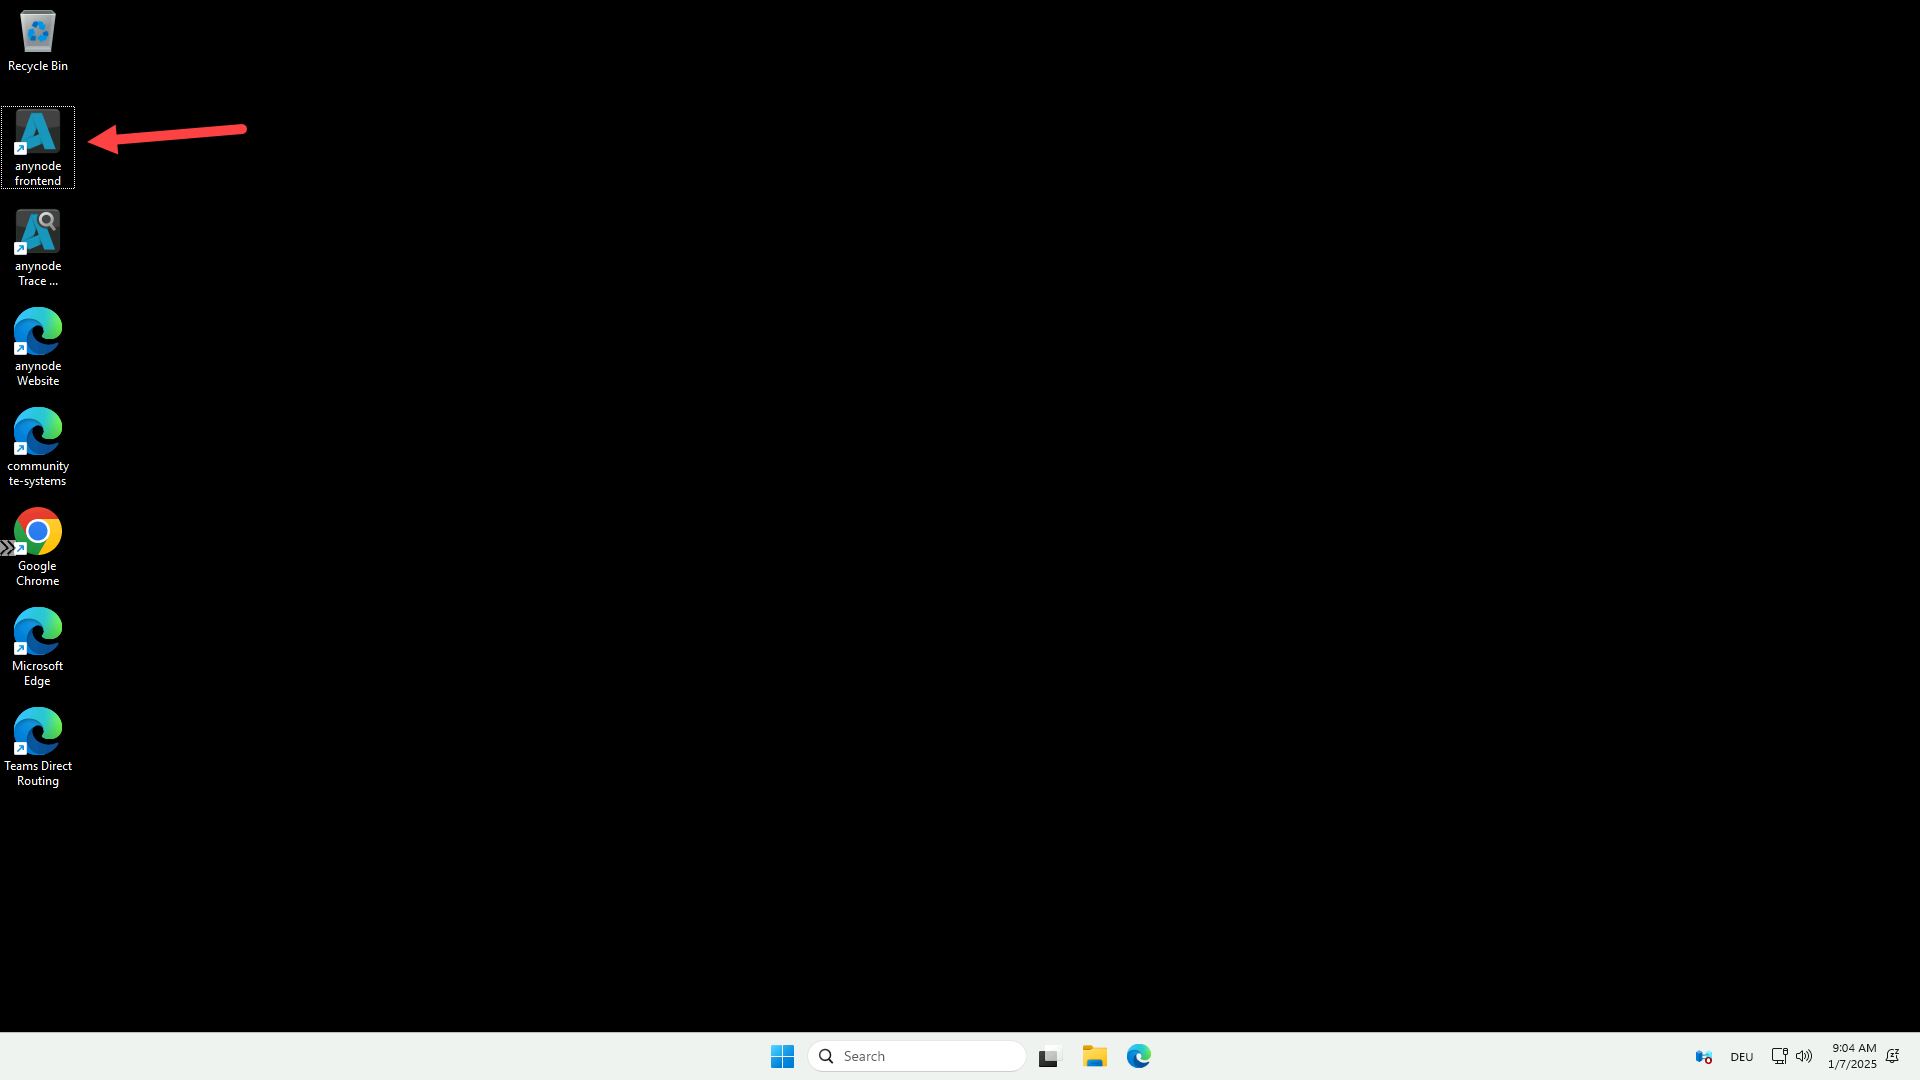The image size is (1920, 1080).
Task: Open the Search bar
Action: coord(918,1055)
